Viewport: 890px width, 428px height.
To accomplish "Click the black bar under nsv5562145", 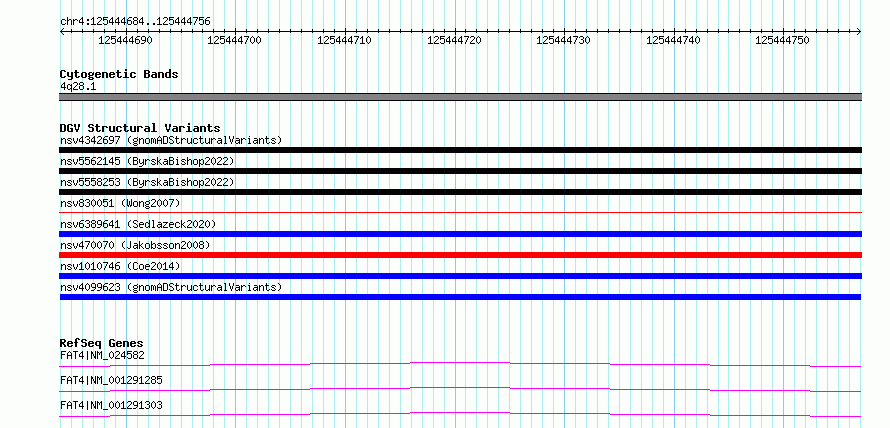I will [x=460, y=171].
